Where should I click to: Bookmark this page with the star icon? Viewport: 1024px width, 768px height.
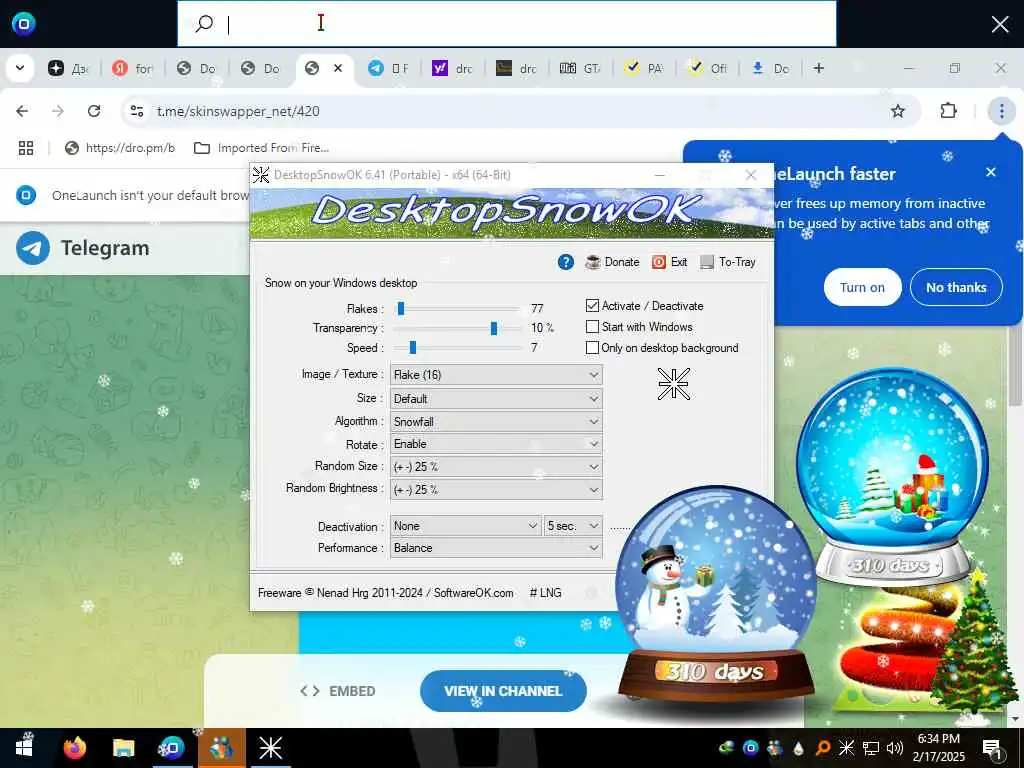[898, 111]
